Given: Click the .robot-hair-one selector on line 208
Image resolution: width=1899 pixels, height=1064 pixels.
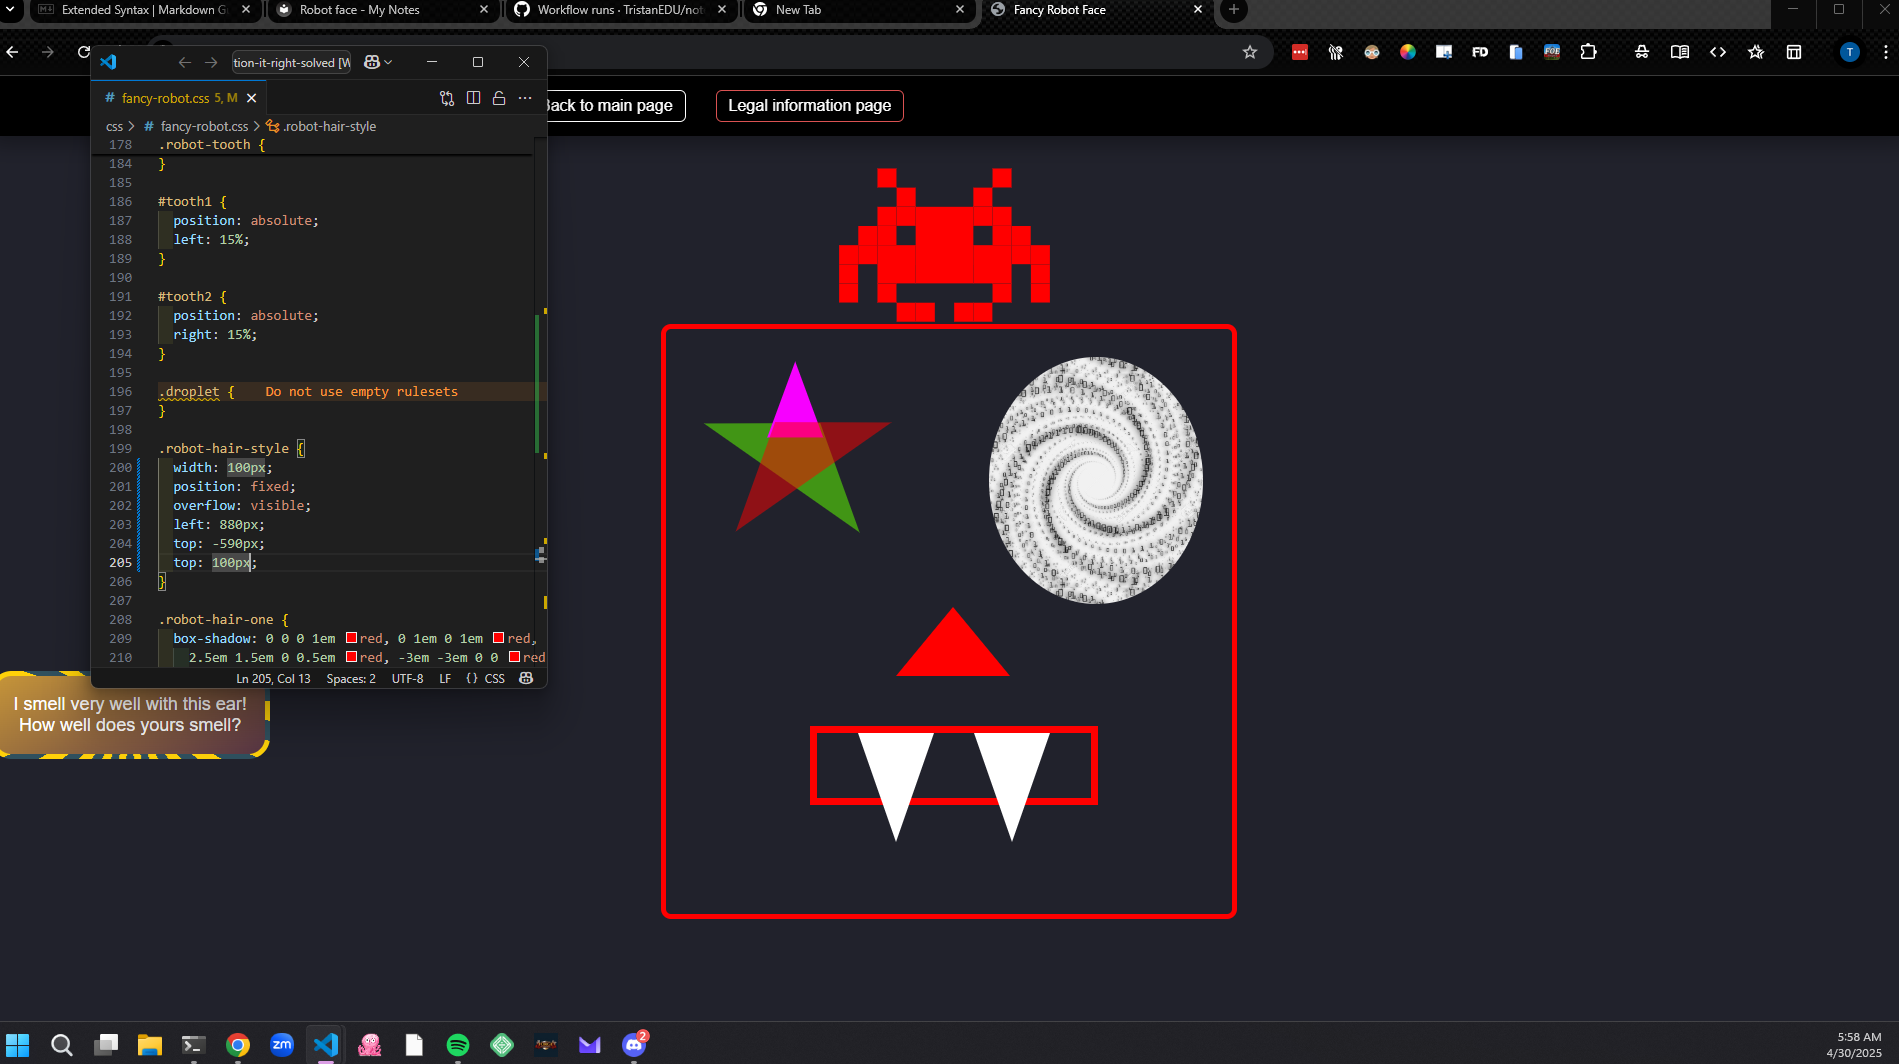Looking at the screenshot, I should (216, 619).
